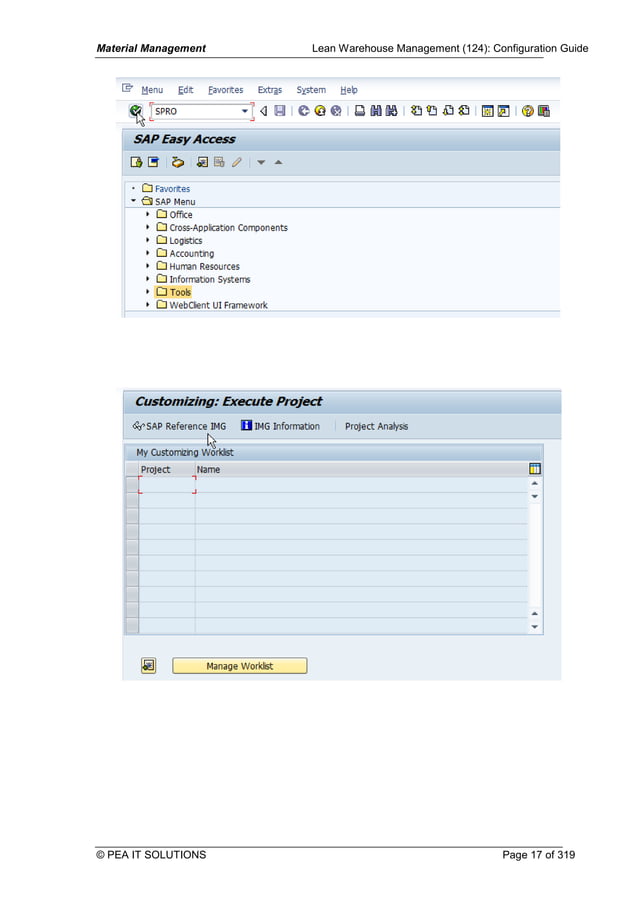
Task: Click the table settings icon in worklist header
Action: (534, 469)
